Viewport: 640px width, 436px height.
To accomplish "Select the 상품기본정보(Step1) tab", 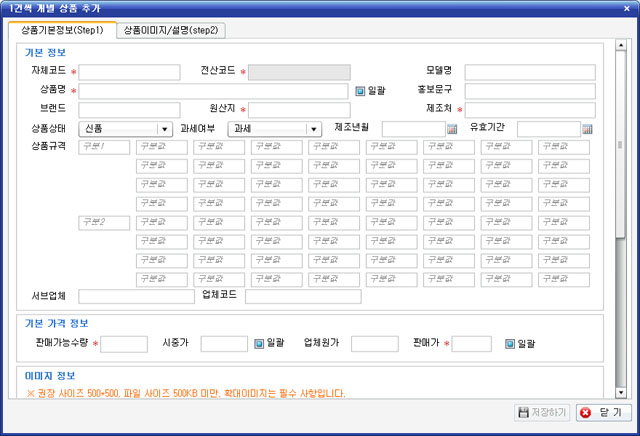I will click(62, 30).
